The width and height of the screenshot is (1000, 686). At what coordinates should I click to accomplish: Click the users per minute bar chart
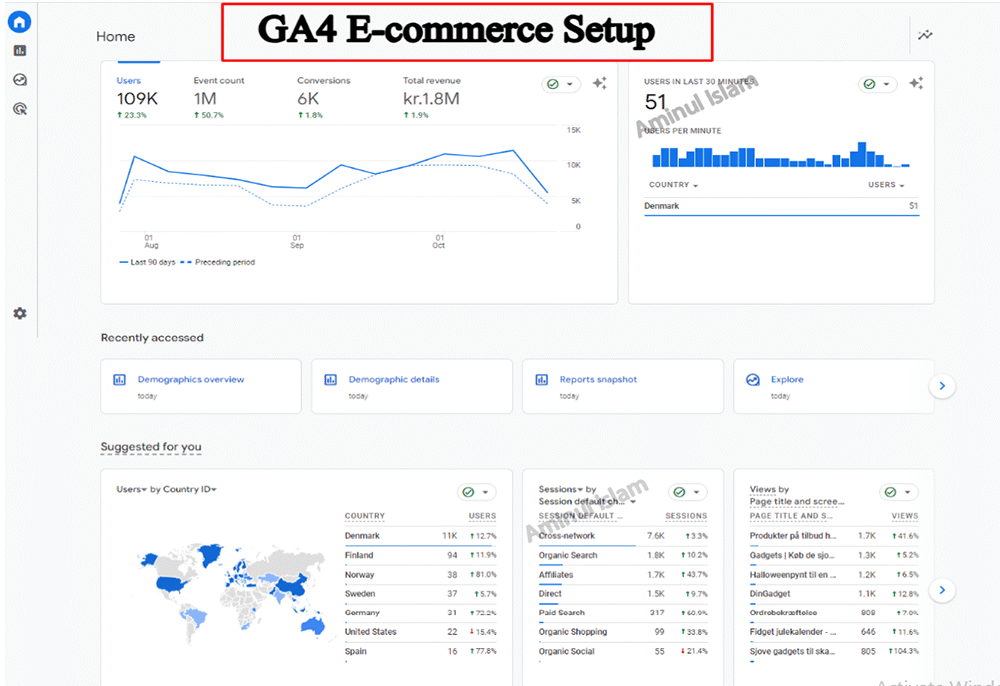(x=781, y=155)
